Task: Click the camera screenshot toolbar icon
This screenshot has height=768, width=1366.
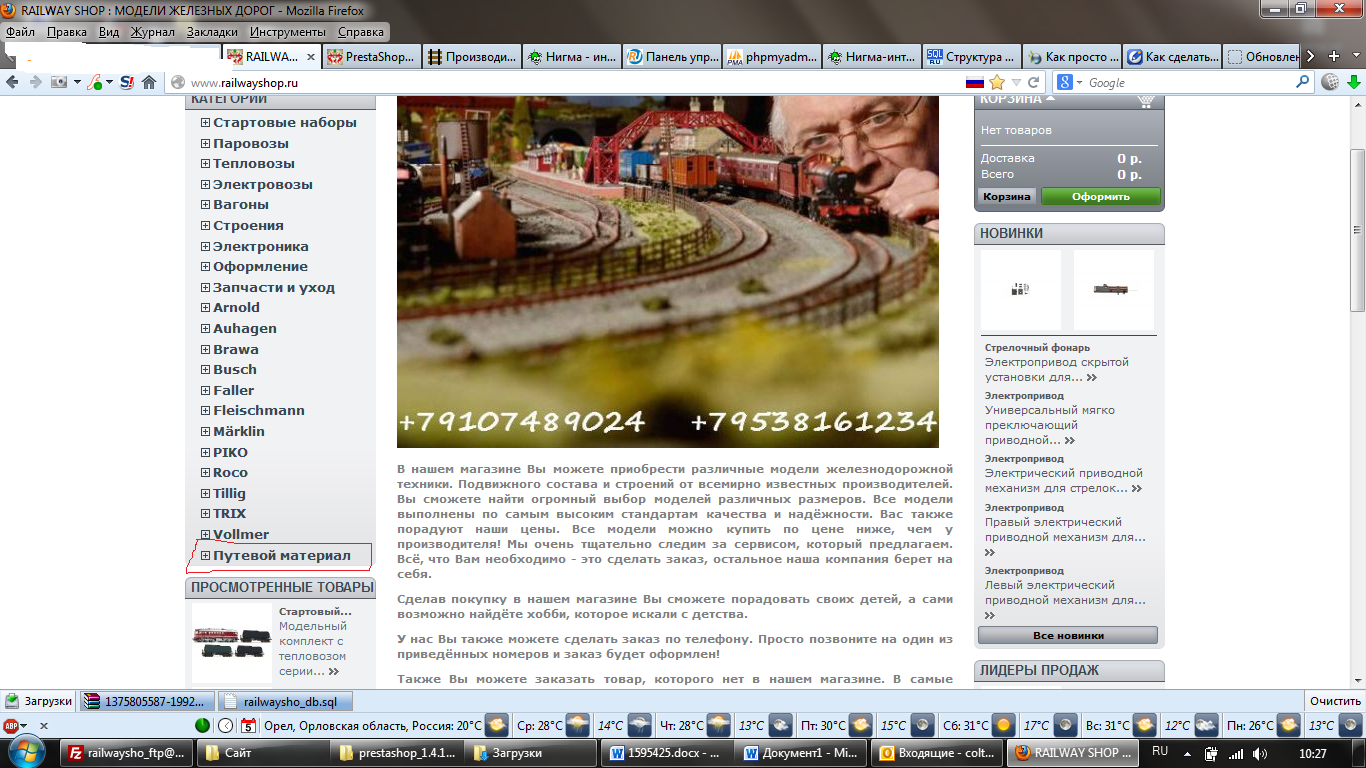Action: pyautogui.click(x=59, y=82)
